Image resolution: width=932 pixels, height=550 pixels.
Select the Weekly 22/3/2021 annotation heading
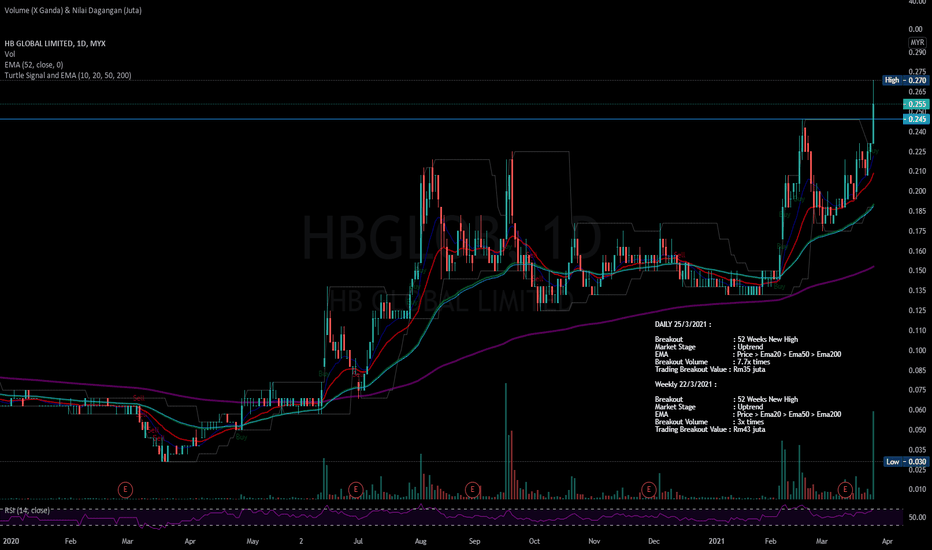pos(685,385)
